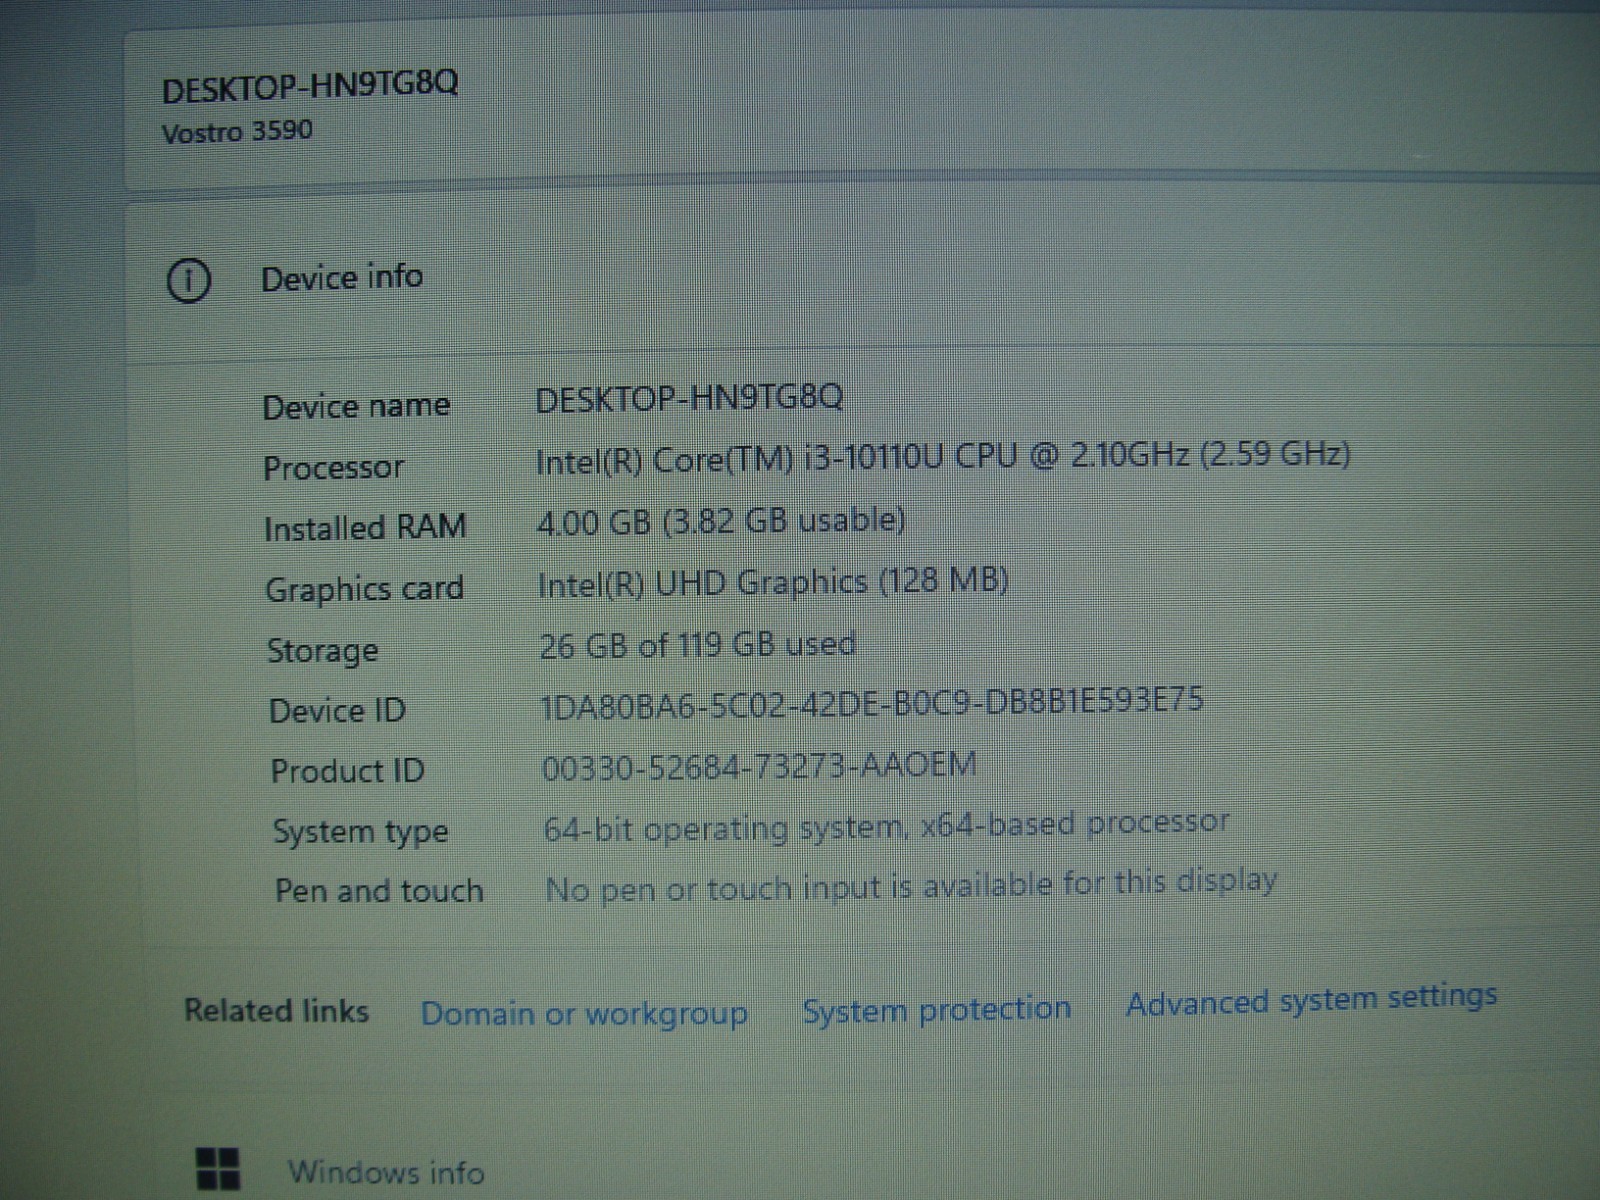The height and width of the screenshot is (1200, 1600).
Task: Click the Processor label
Action: pos(333,468)
